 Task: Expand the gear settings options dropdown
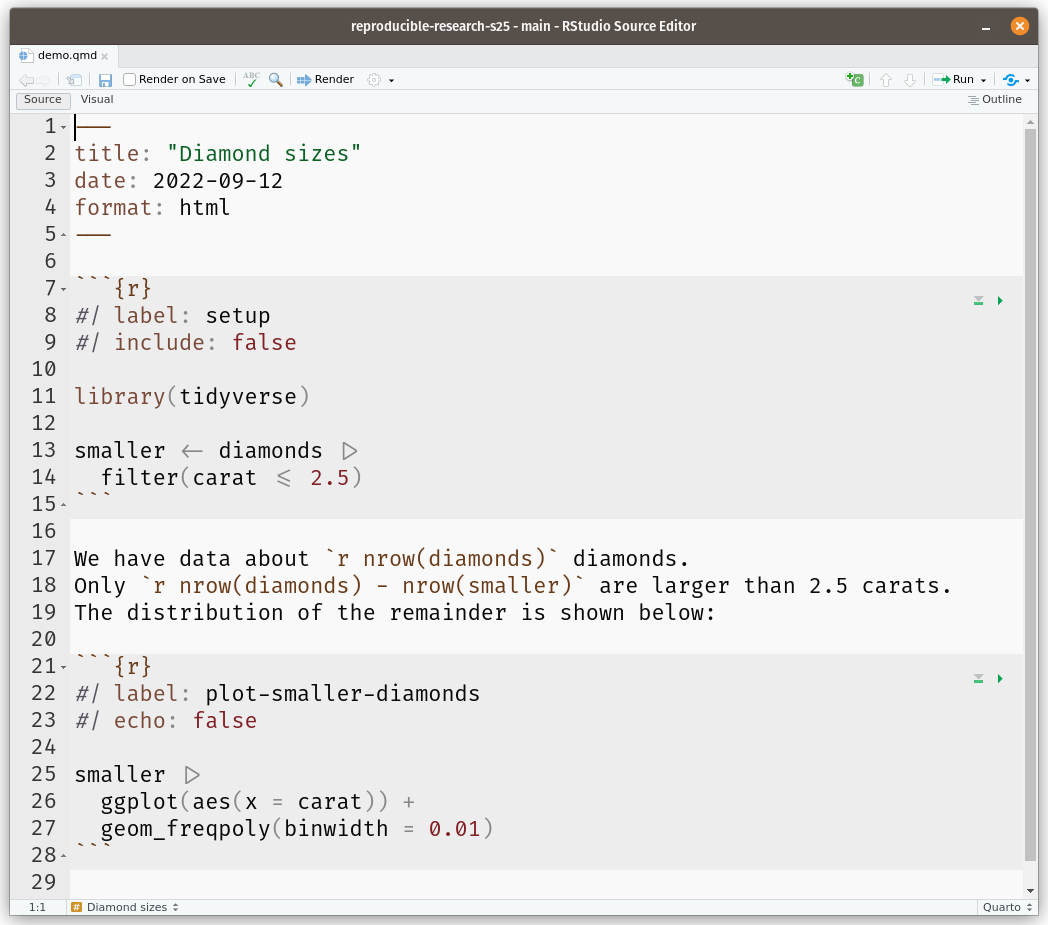[391, 80]
